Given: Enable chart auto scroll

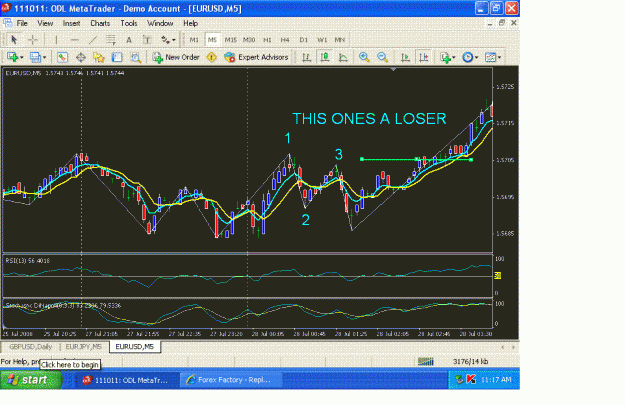Looking at the screenshot, I should point(405,57).
